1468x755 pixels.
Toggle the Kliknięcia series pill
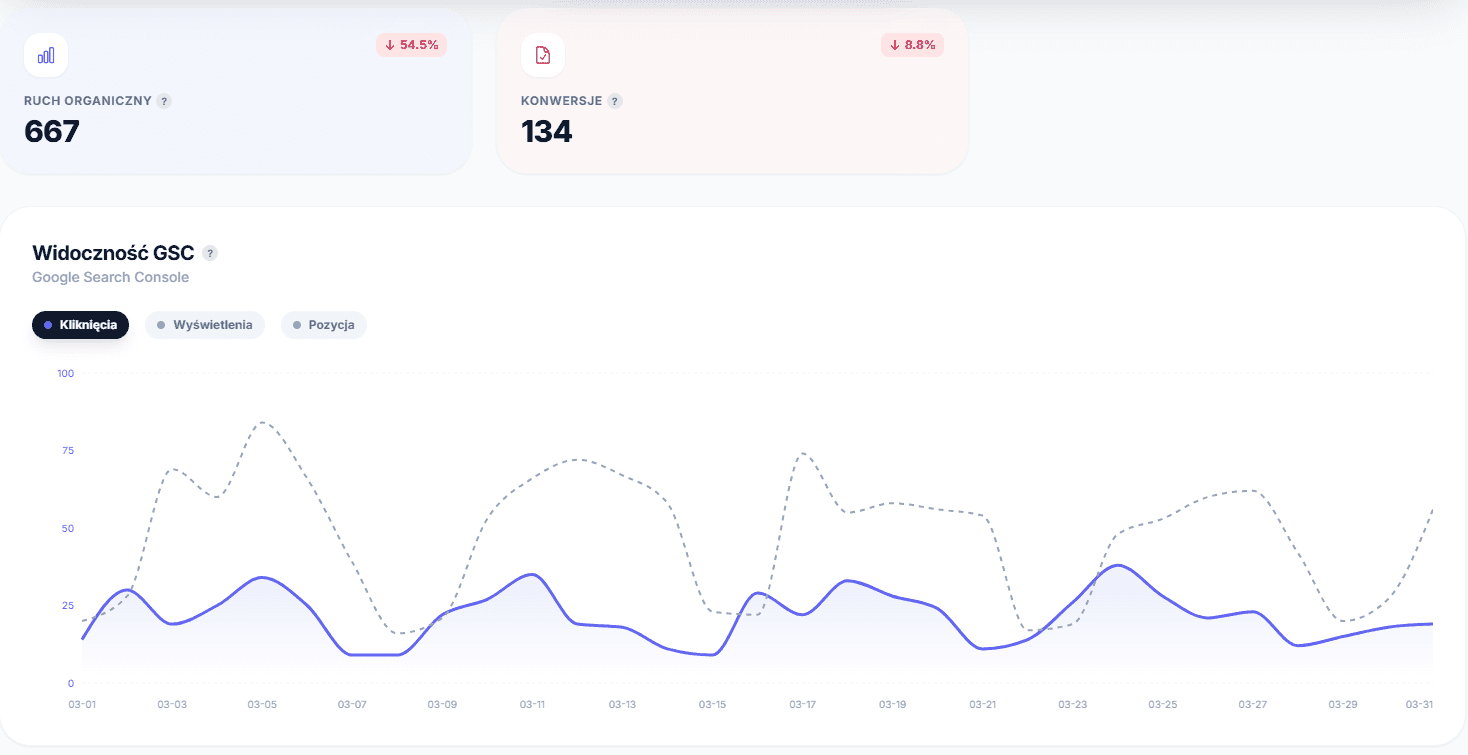click(x=80, y=325)
